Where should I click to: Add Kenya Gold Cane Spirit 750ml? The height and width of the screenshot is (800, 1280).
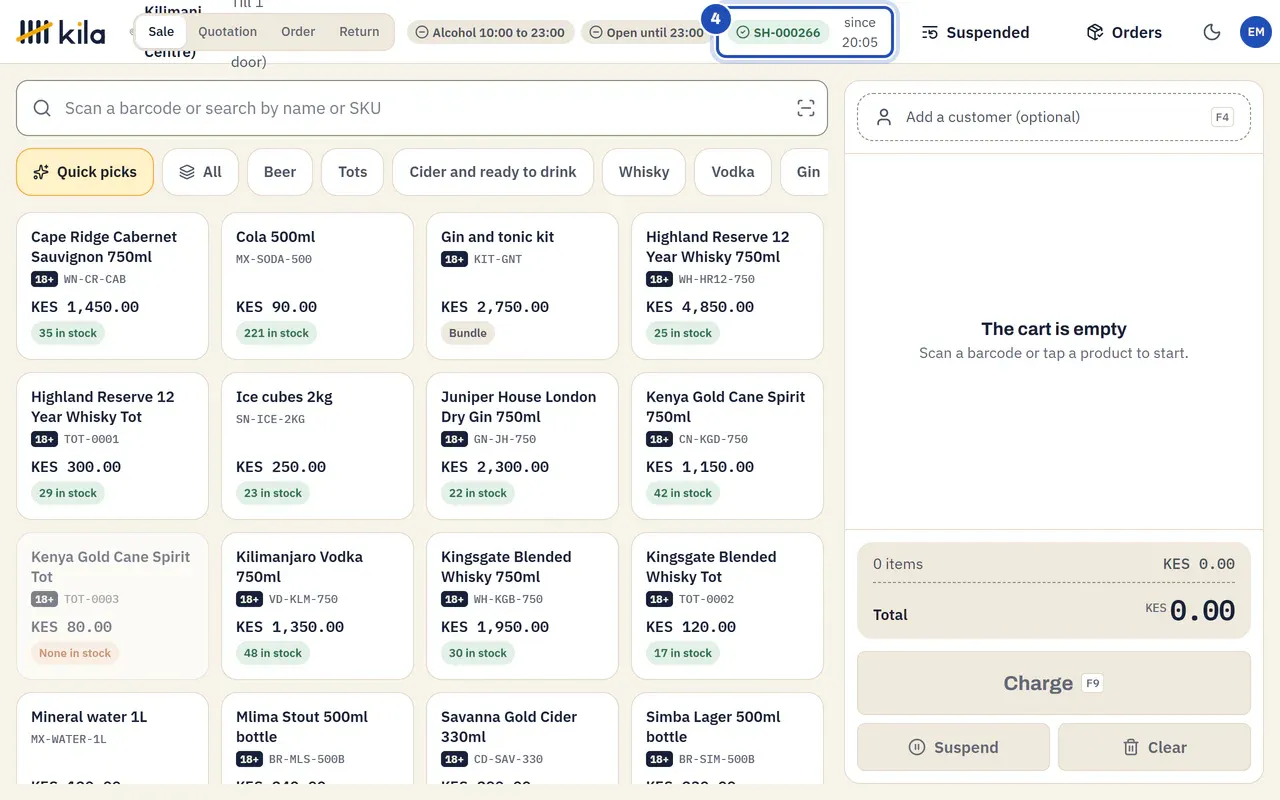pos(727,446)
